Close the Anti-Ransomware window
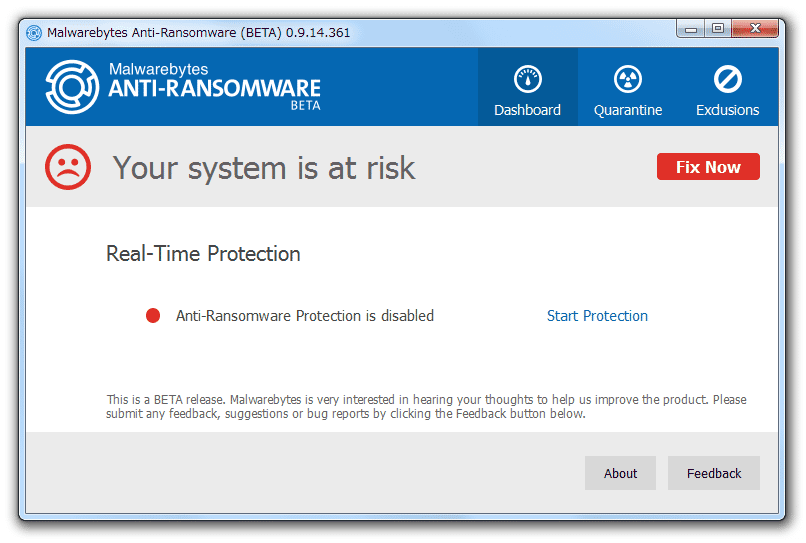Viewport: 806px width, 543px height. point(755,29)
